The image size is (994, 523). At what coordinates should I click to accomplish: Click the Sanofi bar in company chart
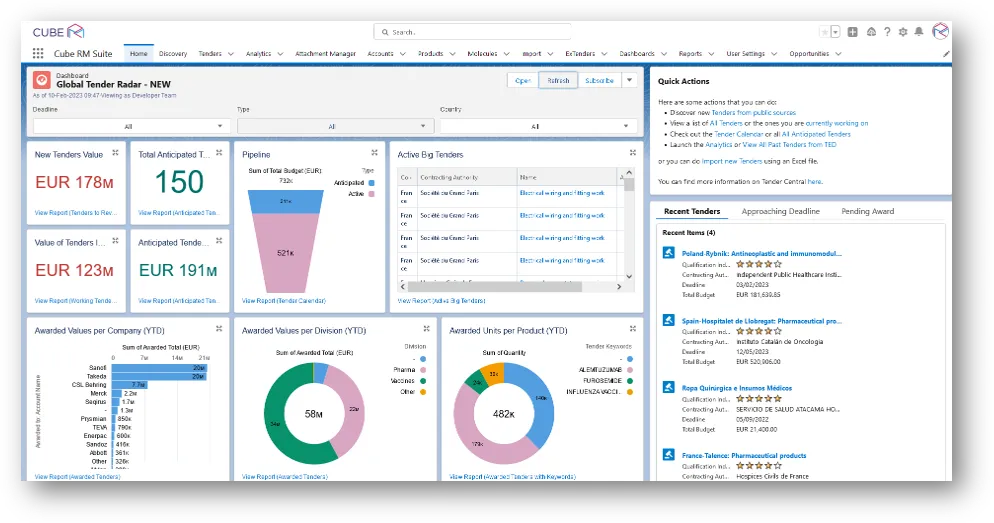[x=159, y=368]
